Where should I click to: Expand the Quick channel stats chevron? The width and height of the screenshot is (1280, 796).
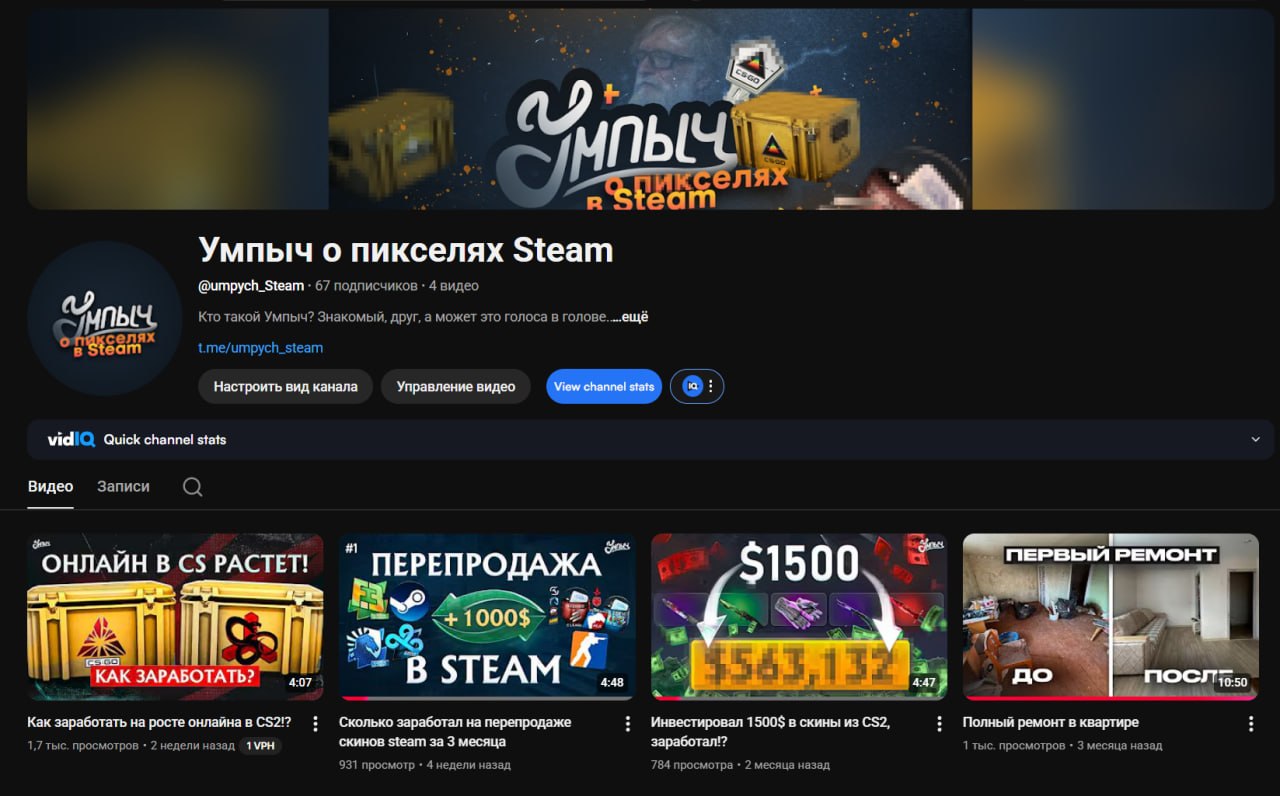pyautogui.click(x=1255, y=440)
